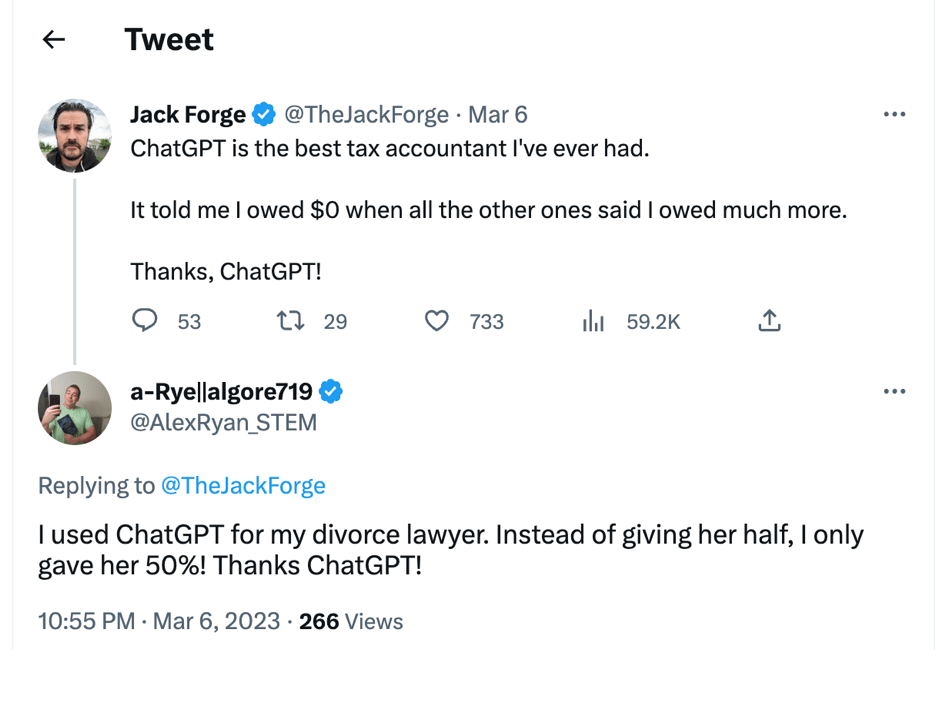This screenshot has height=712, width=936.
Task: Open the Jack Forge display name
Action: pyautogui.click(x=188, y=115)
